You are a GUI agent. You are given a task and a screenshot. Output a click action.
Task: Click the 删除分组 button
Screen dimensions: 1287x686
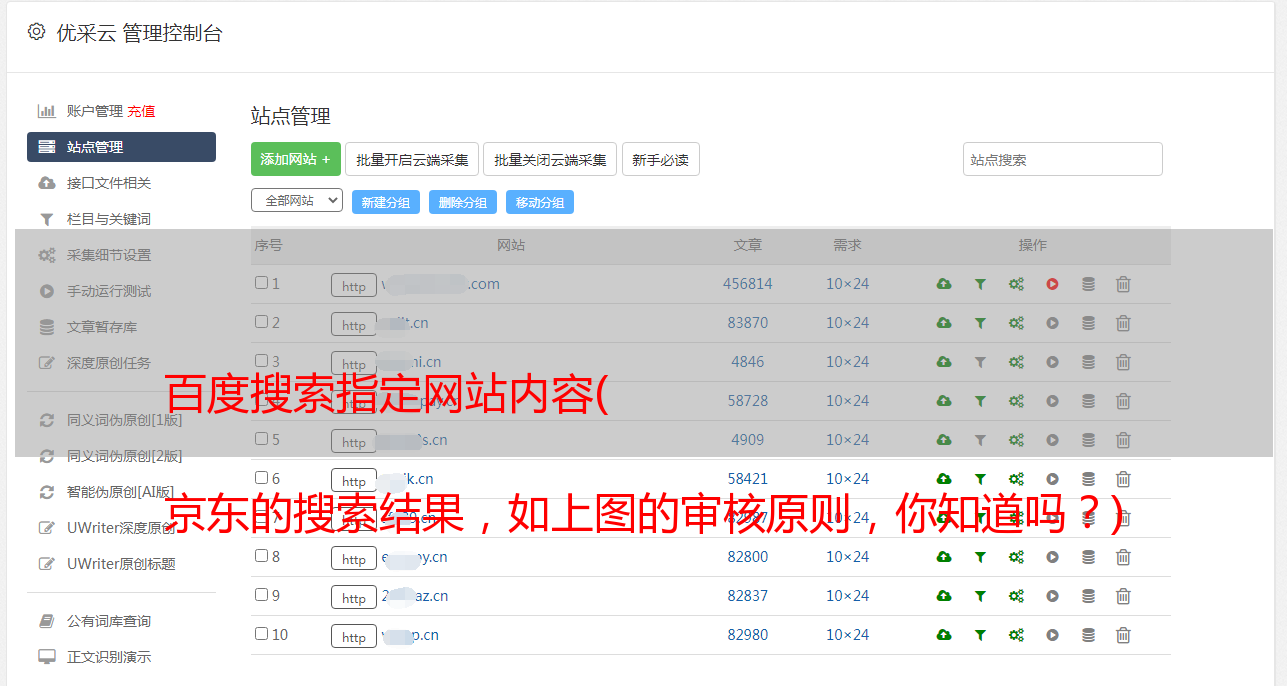(463, 202)
